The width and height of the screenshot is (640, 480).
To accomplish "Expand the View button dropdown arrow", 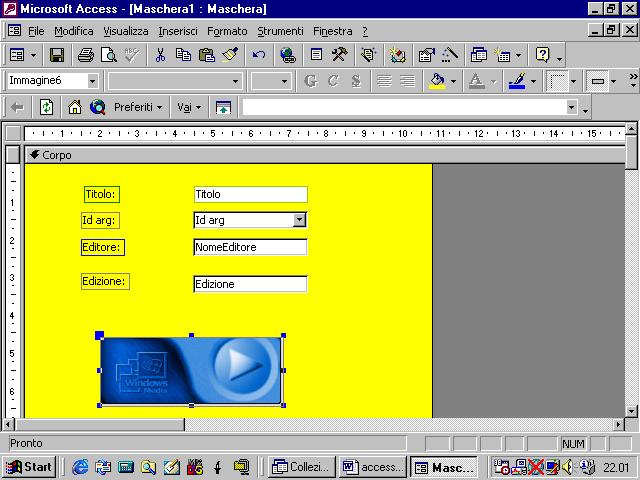I will click(x=33, y=55).
